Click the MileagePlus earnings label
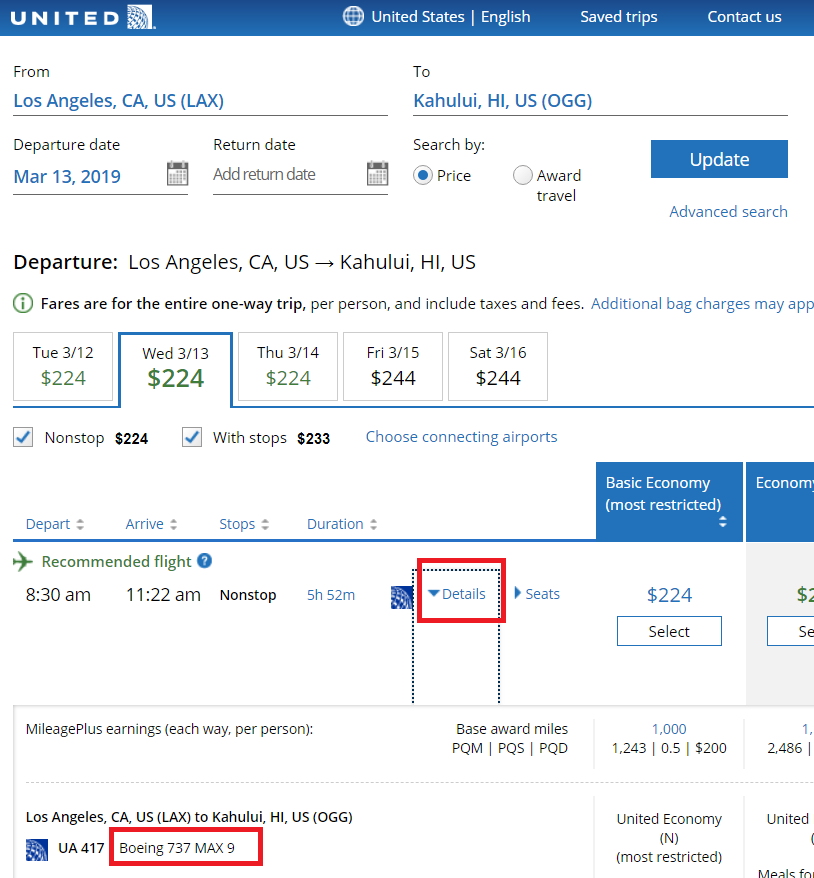 (x=169, y=729)
